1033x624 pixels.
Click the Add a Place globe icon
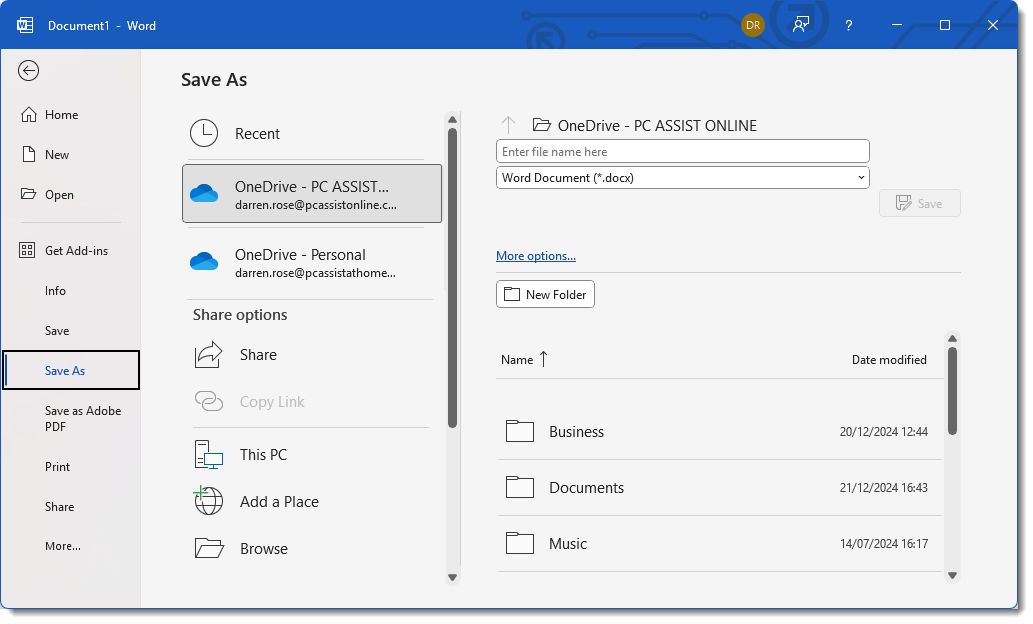[208, 502]
